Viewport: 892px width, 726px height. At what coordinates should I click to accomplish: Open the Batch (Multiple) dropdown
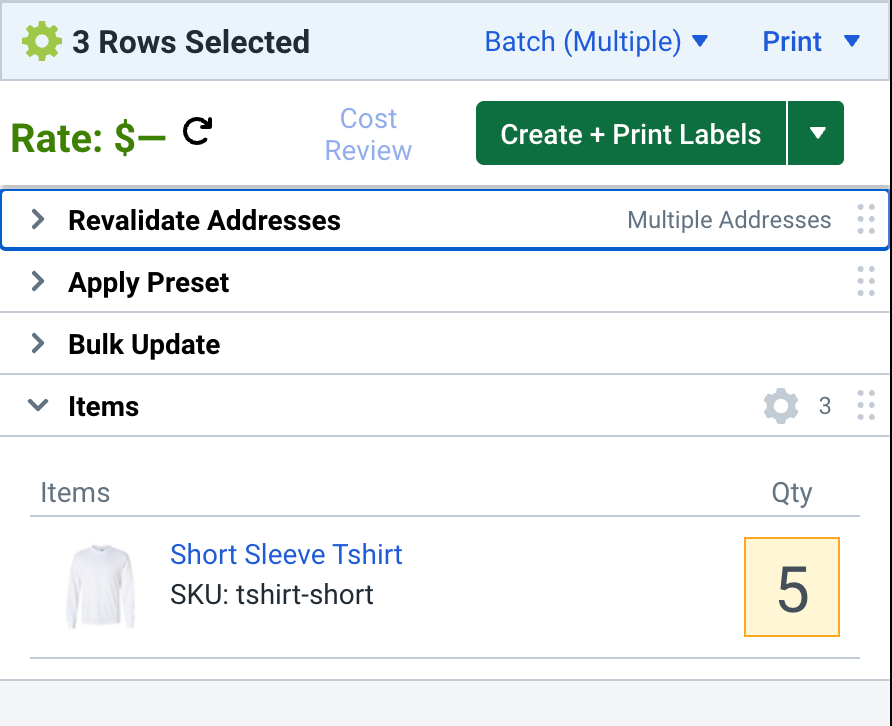[596, 41]
